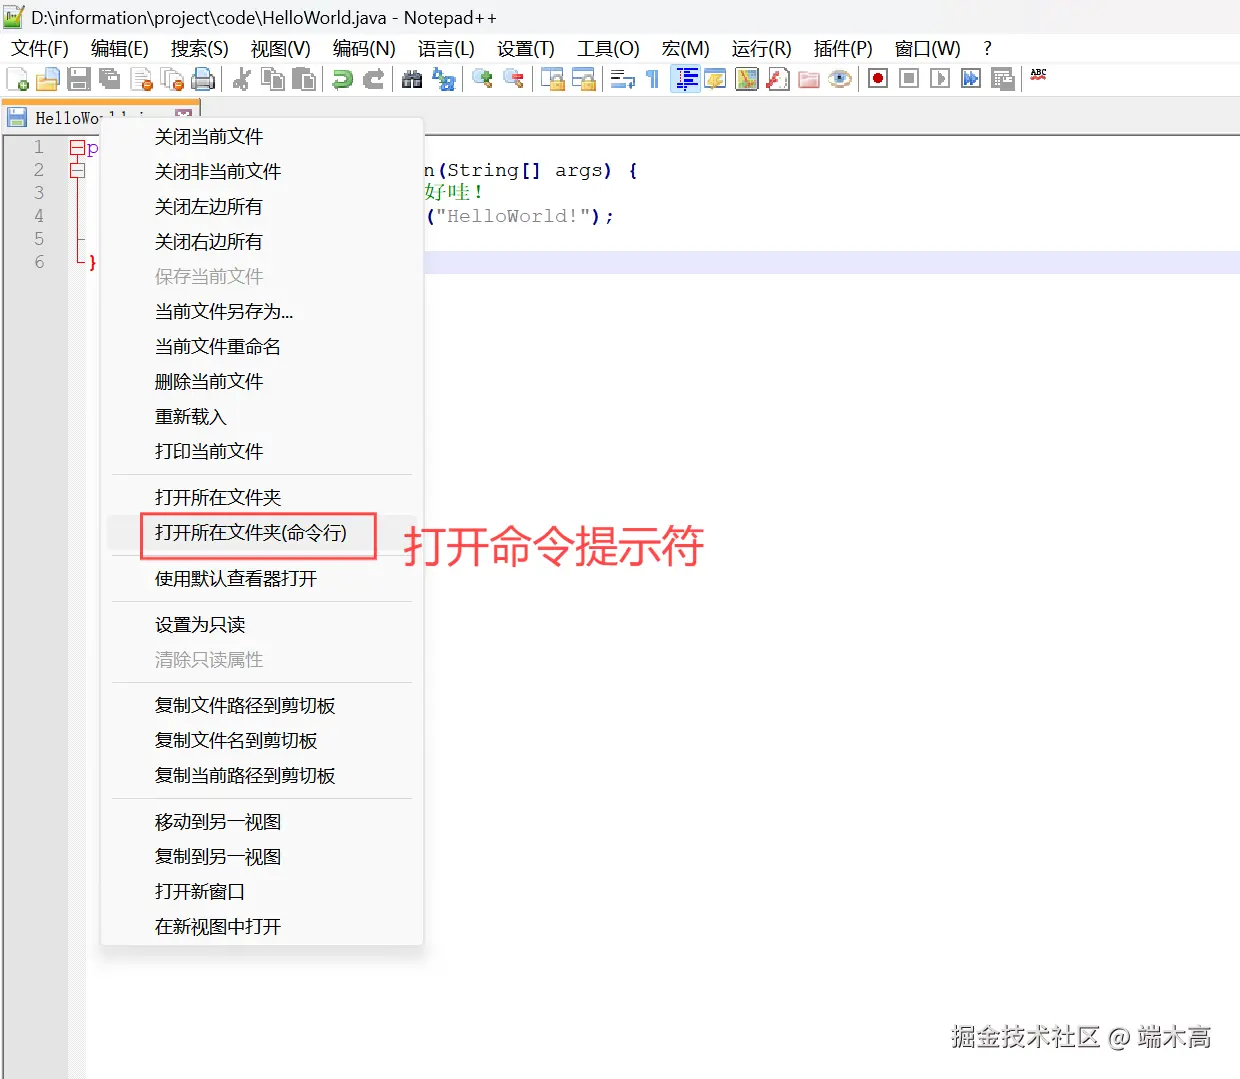Start macro recording with the red dot icon
1240x1079 pixels.
[x=878, y=79]
